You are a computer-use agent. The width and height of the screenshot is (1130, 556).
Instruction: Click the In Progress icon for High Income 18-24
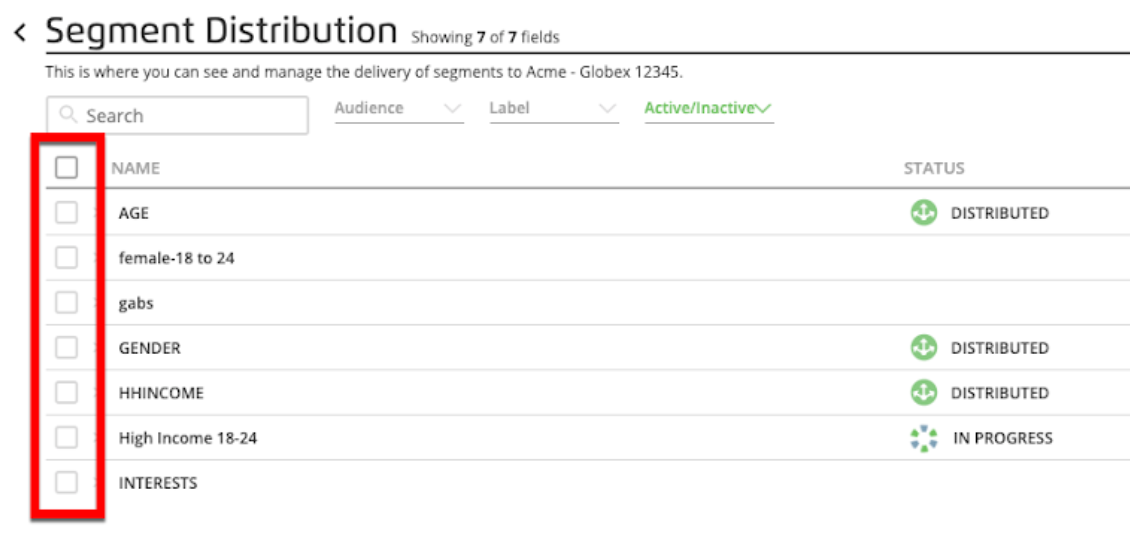pyautogui.click(x=924, y=438)
